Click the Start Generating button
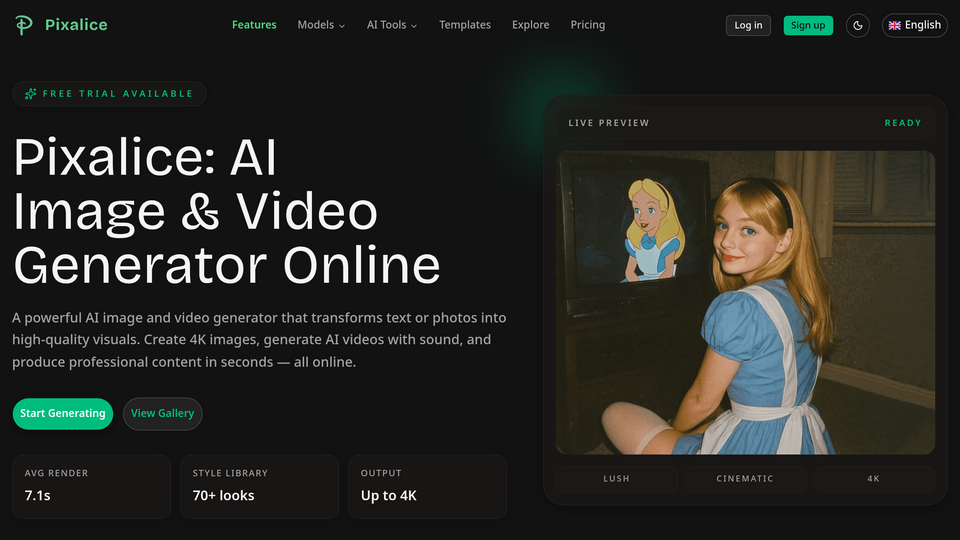The image size is (960, 540). pyautogui.click(x=62, y=413)
